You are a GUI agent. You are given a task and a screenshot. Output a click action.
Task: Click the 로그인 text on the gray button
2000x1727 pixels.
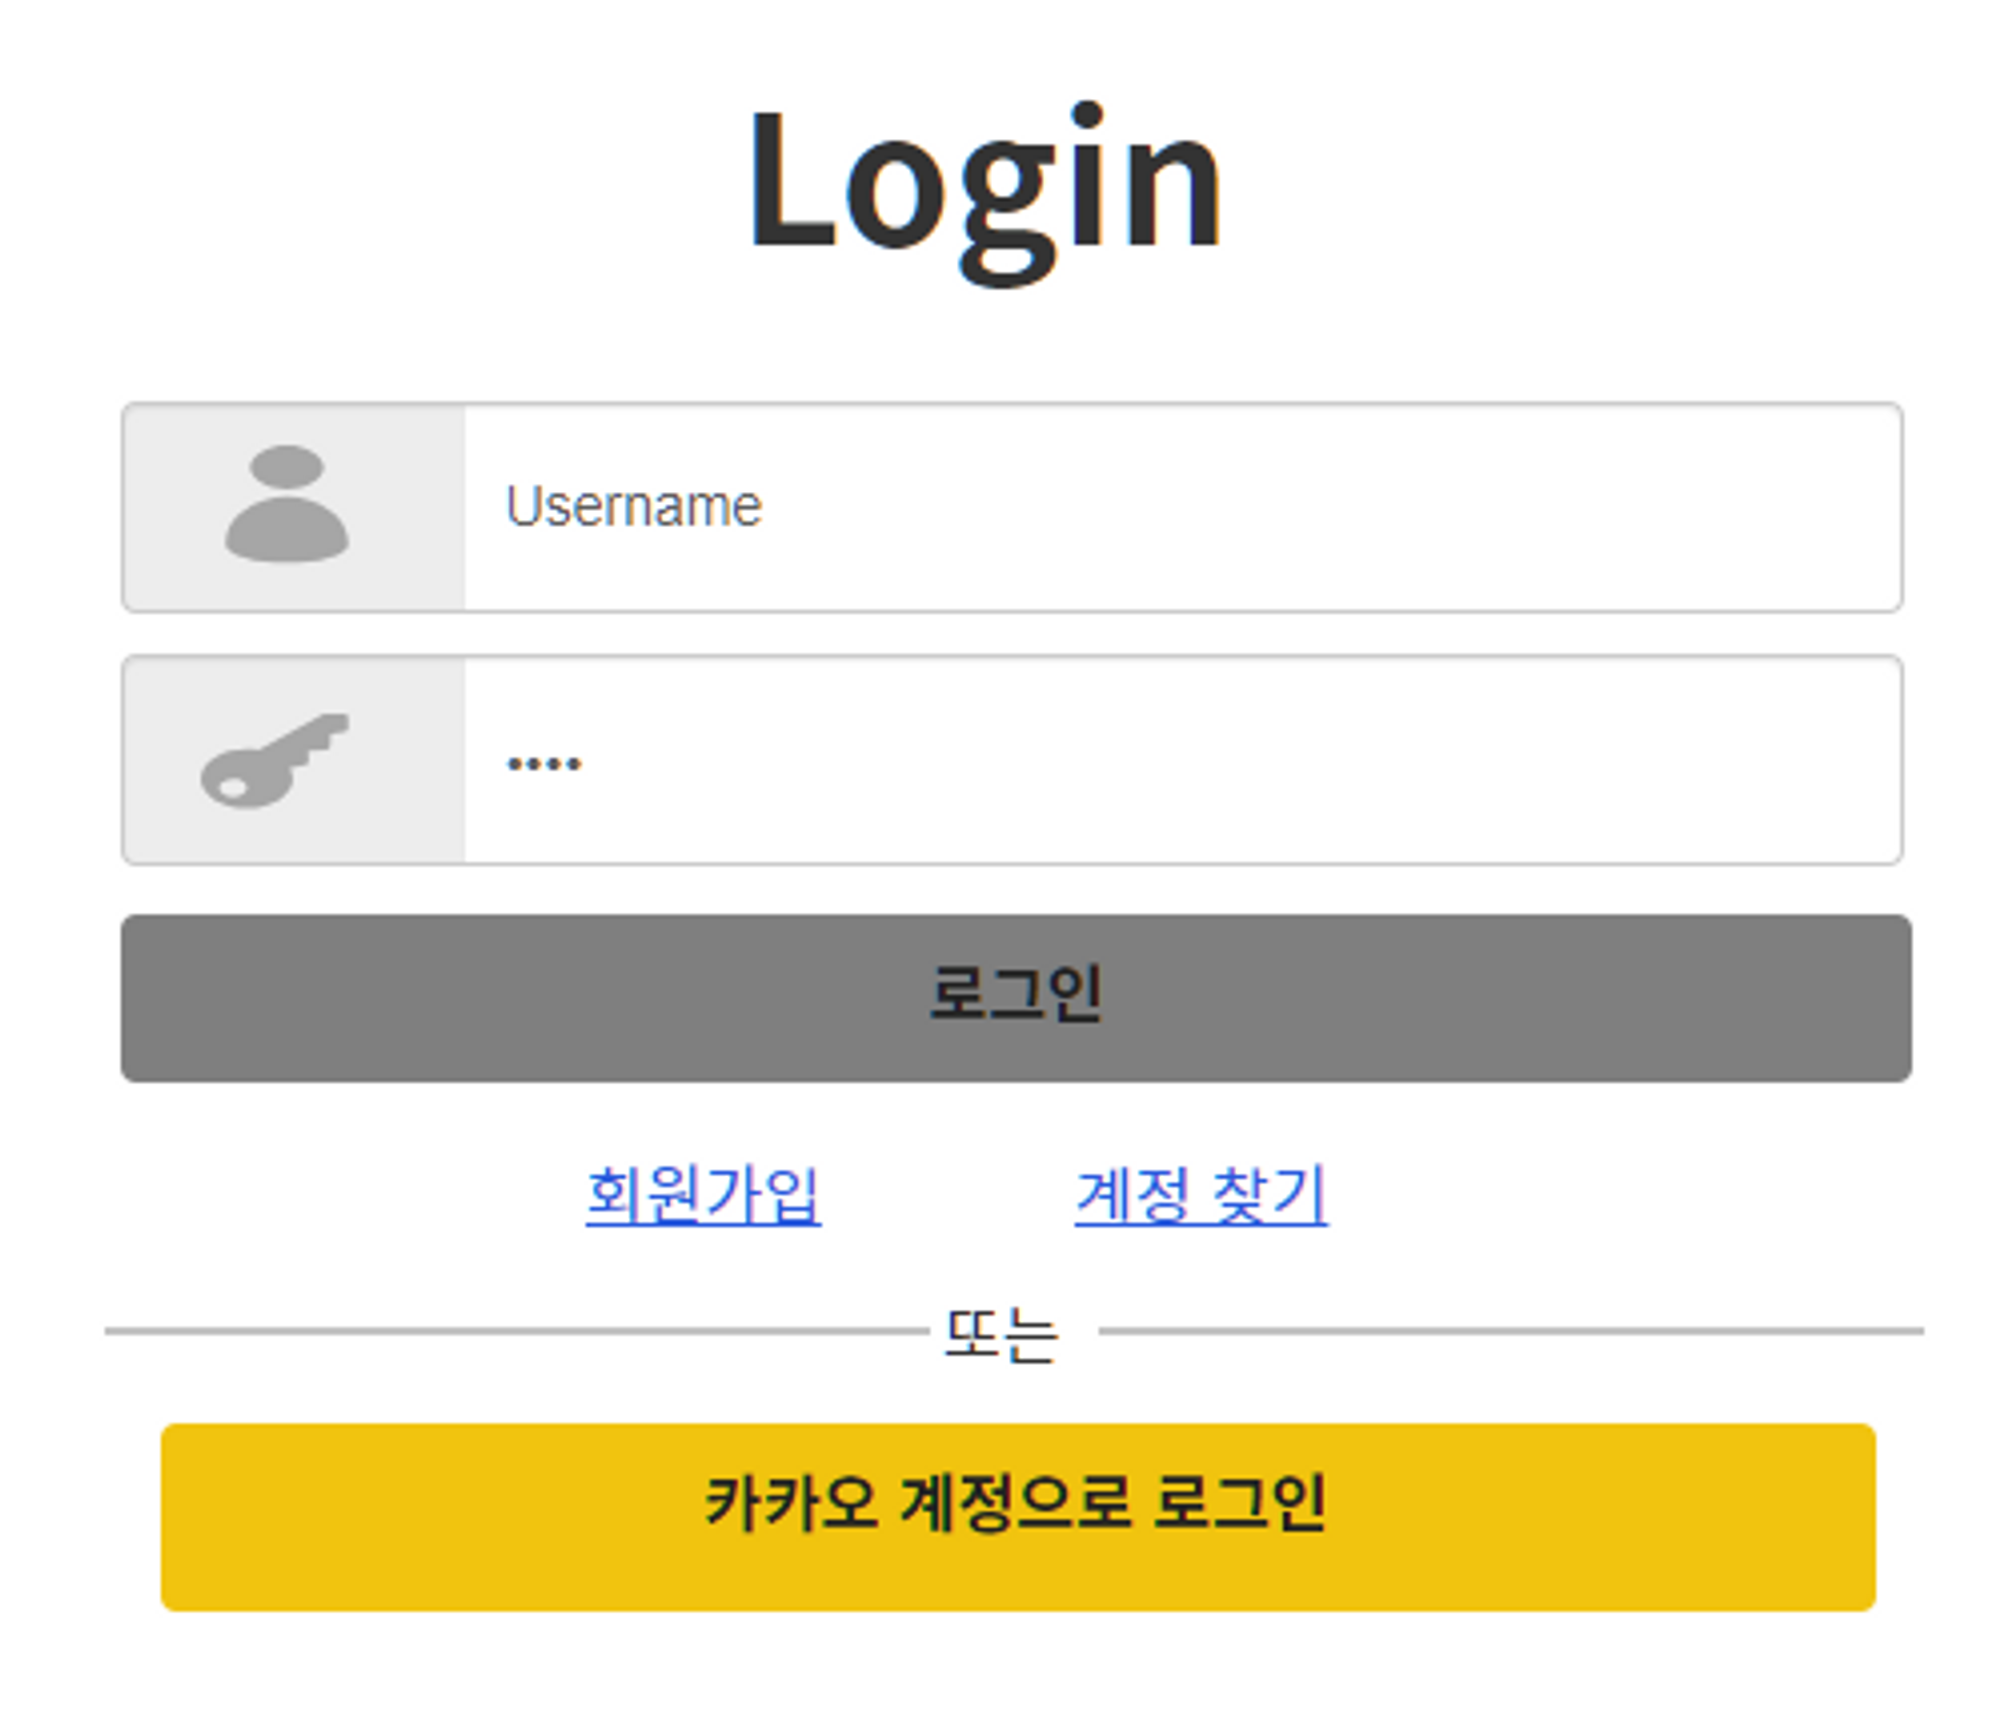[1015, 993]
